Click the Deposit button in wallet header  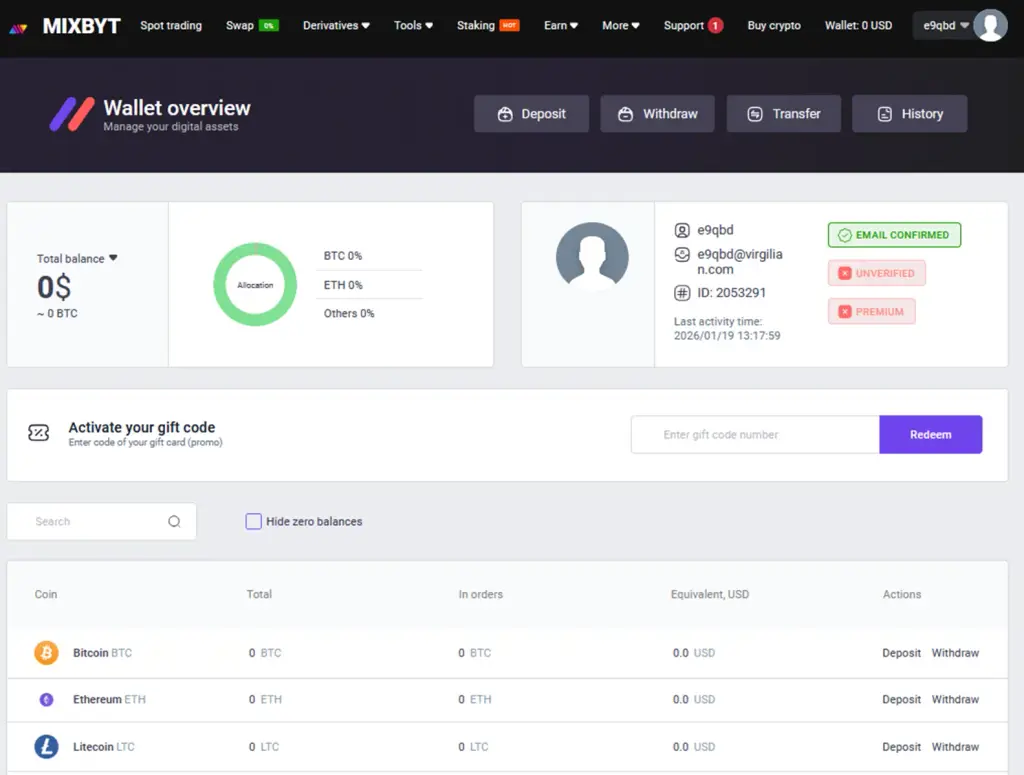tap(532, 114)
